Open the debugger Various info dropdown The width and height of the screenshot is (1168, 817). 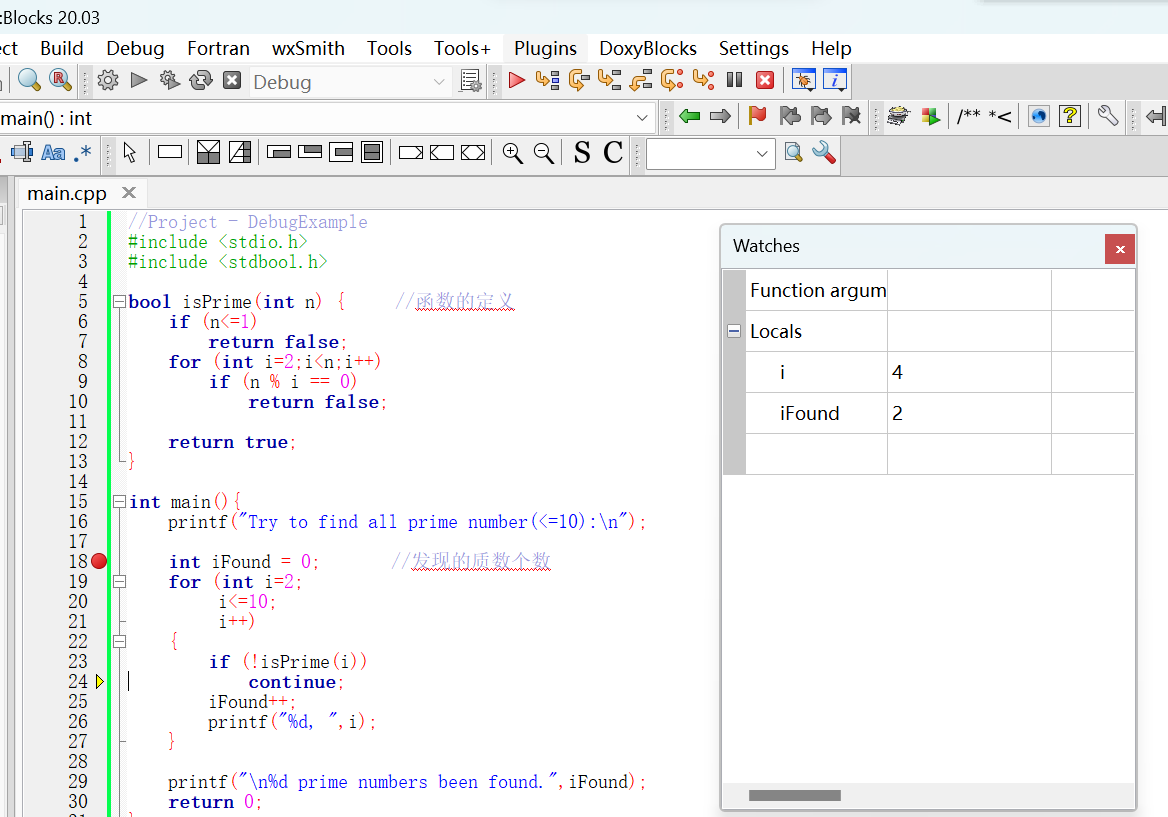835,80
